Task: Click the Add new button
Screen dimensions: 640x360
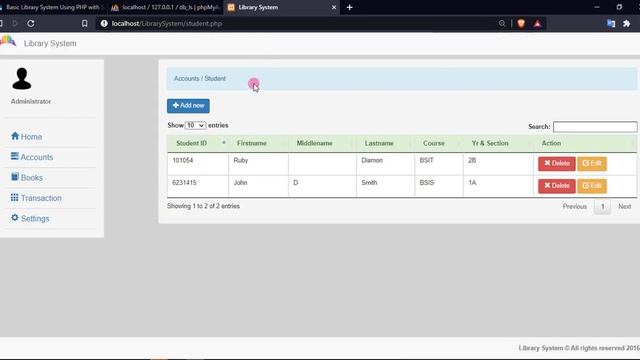Action: point(188,106)
